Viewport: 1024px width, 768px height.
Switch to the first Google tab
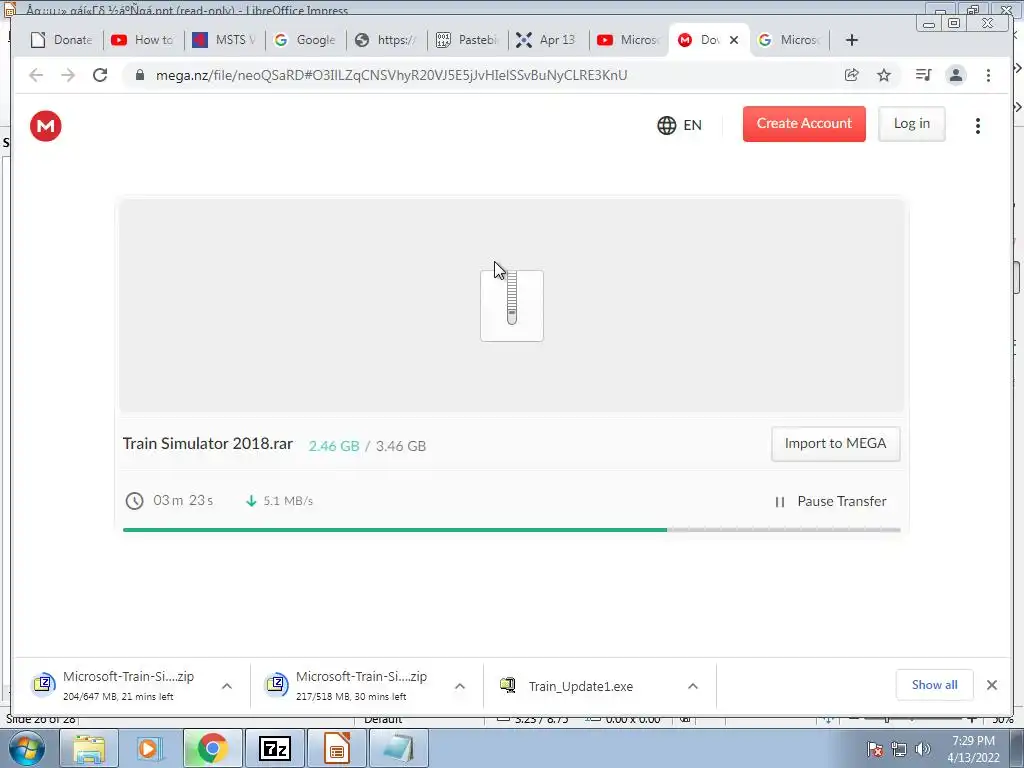[305, 40]
